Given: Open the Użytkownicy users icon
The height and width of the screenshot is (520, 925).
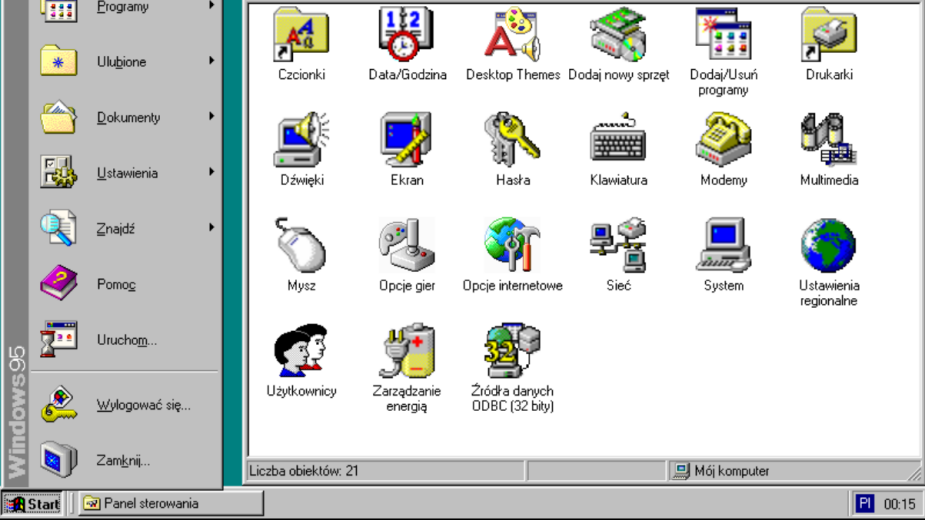Looking at the screenshot, I should pos(301,351).
